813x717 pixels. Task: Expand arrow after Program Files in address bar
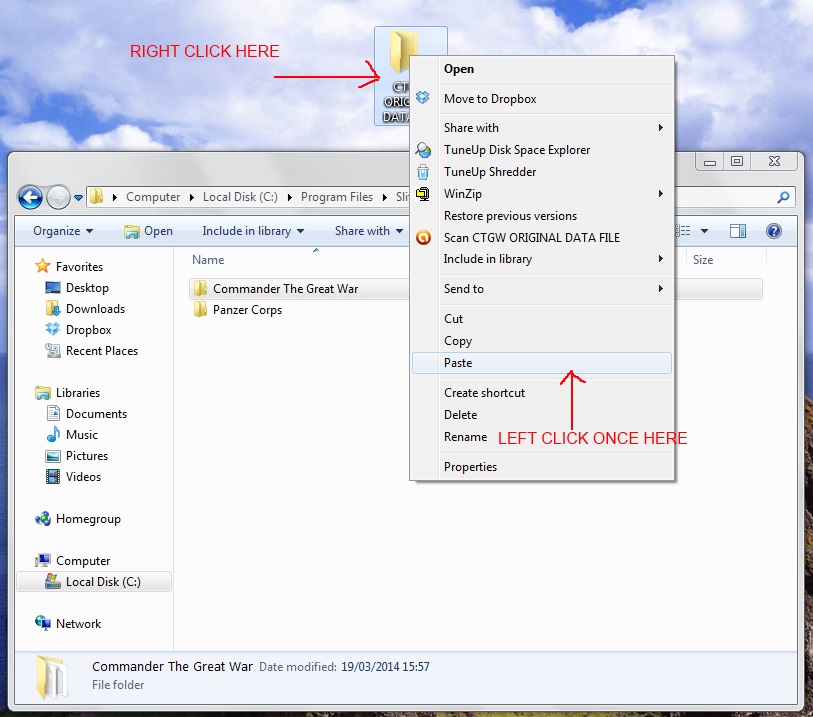pos(385,197)
